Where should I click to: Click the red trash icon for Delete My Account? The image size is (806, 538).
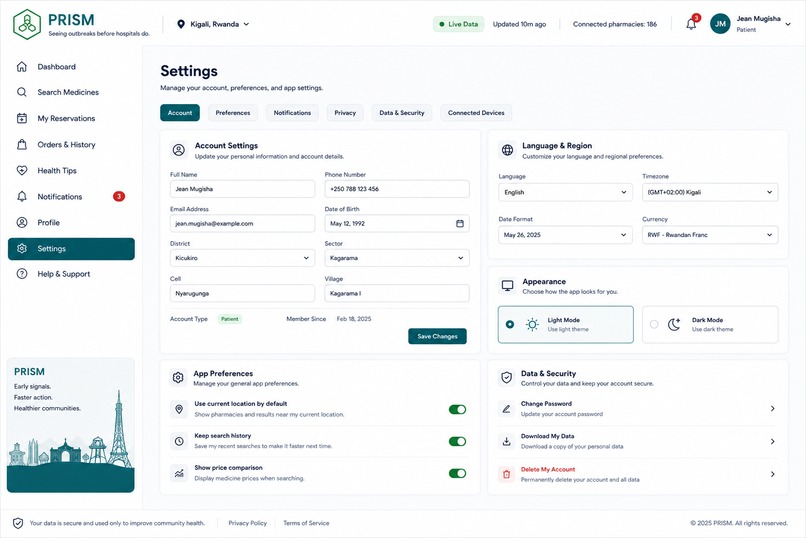coord(506,474)
